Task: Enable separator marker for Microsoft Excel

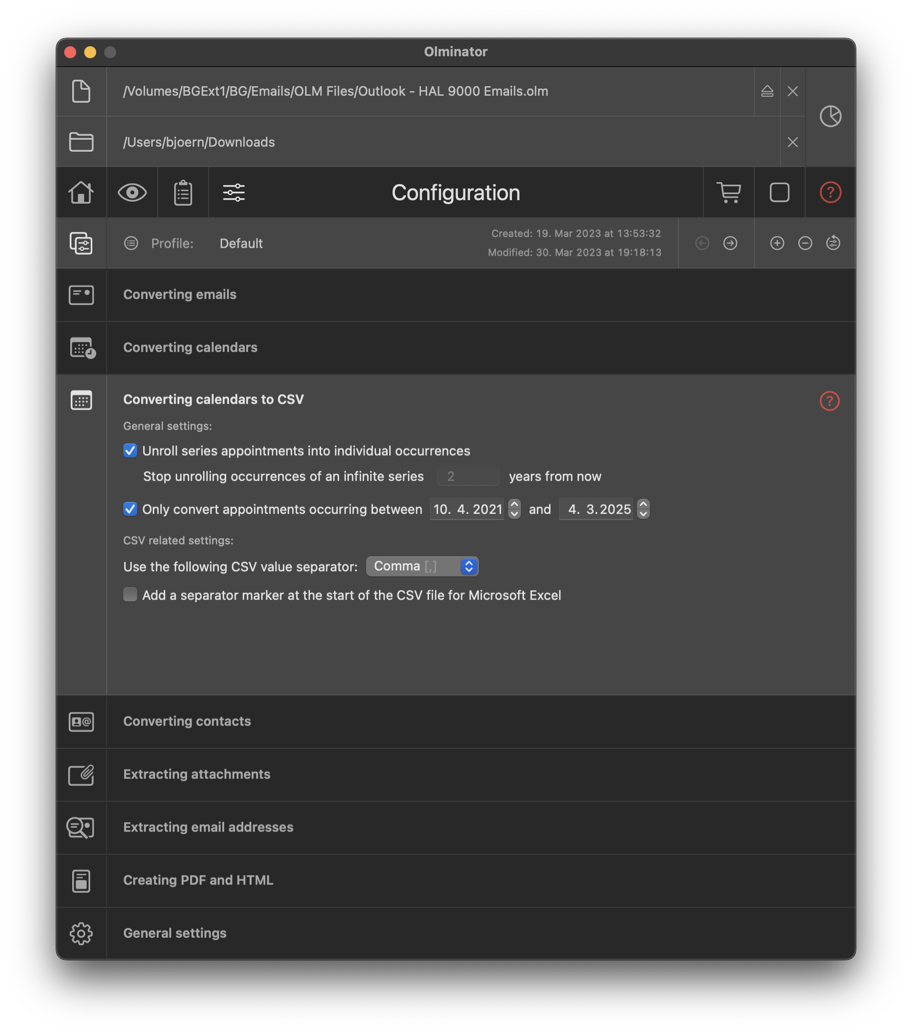Action: pyautogui.click(x=130, y=595)
